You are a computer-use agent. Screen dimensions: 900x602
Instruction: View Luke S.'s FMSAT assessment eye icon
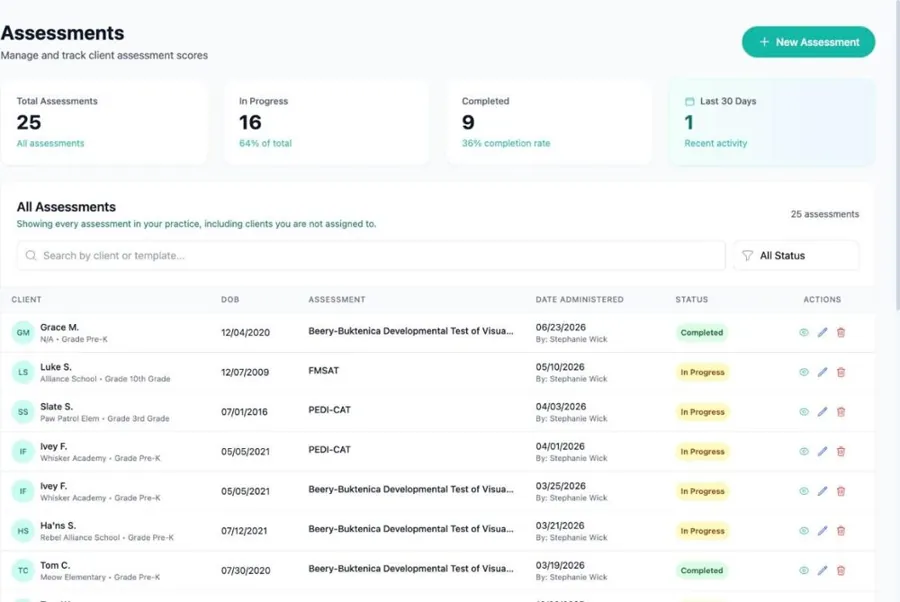(804, 372)
